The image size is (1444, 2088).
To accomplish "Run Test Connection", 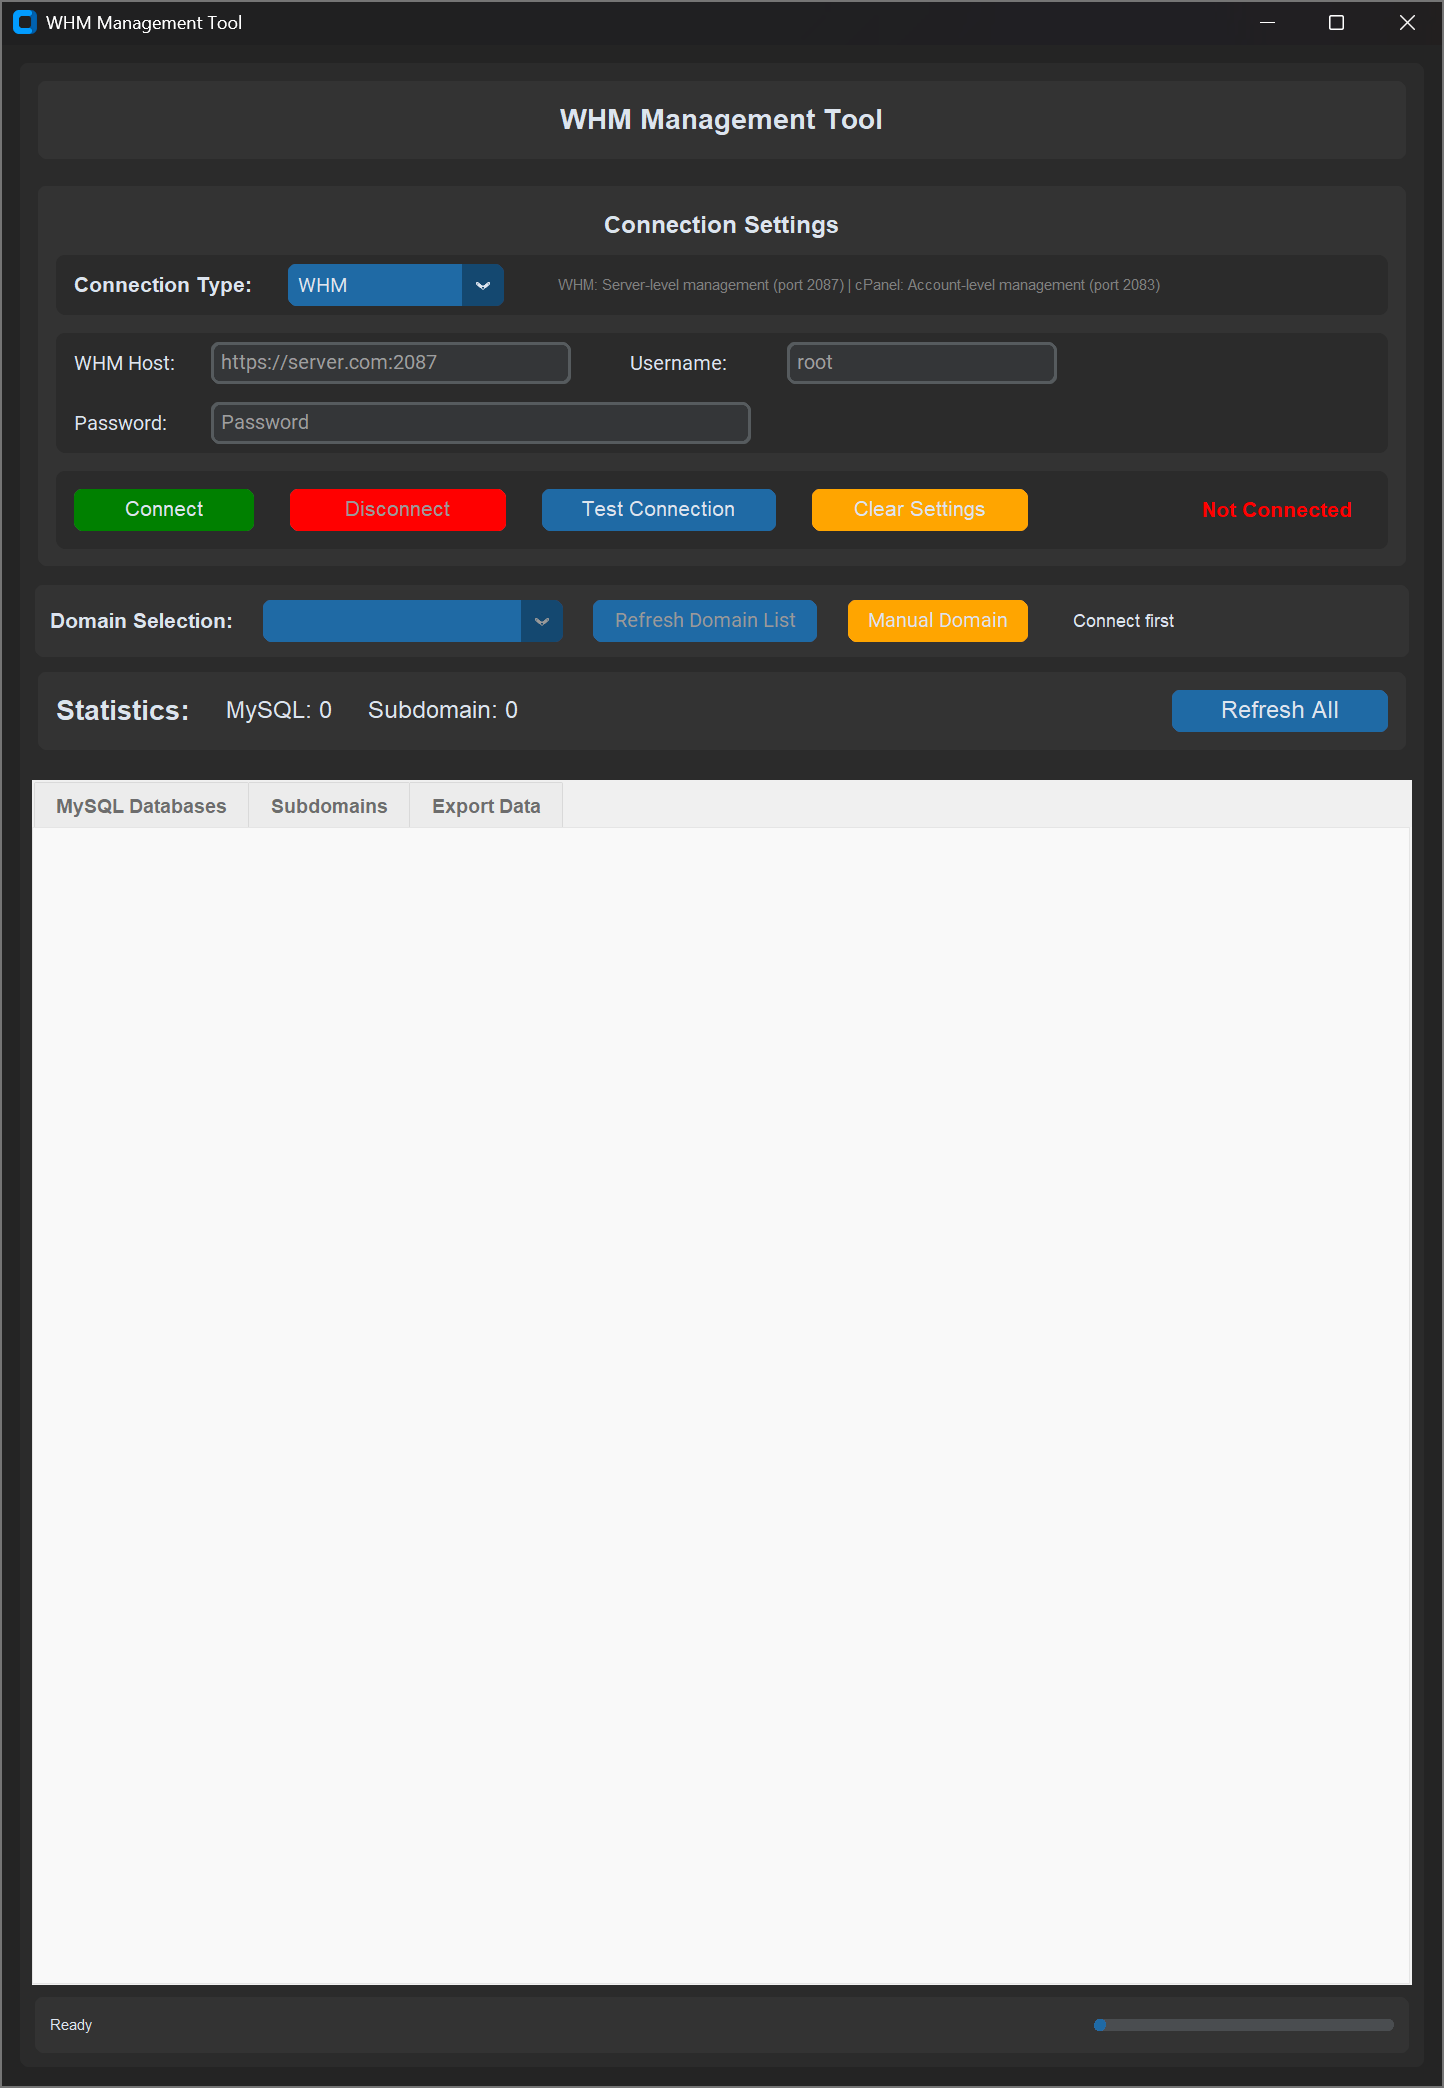I will [659, 509].
